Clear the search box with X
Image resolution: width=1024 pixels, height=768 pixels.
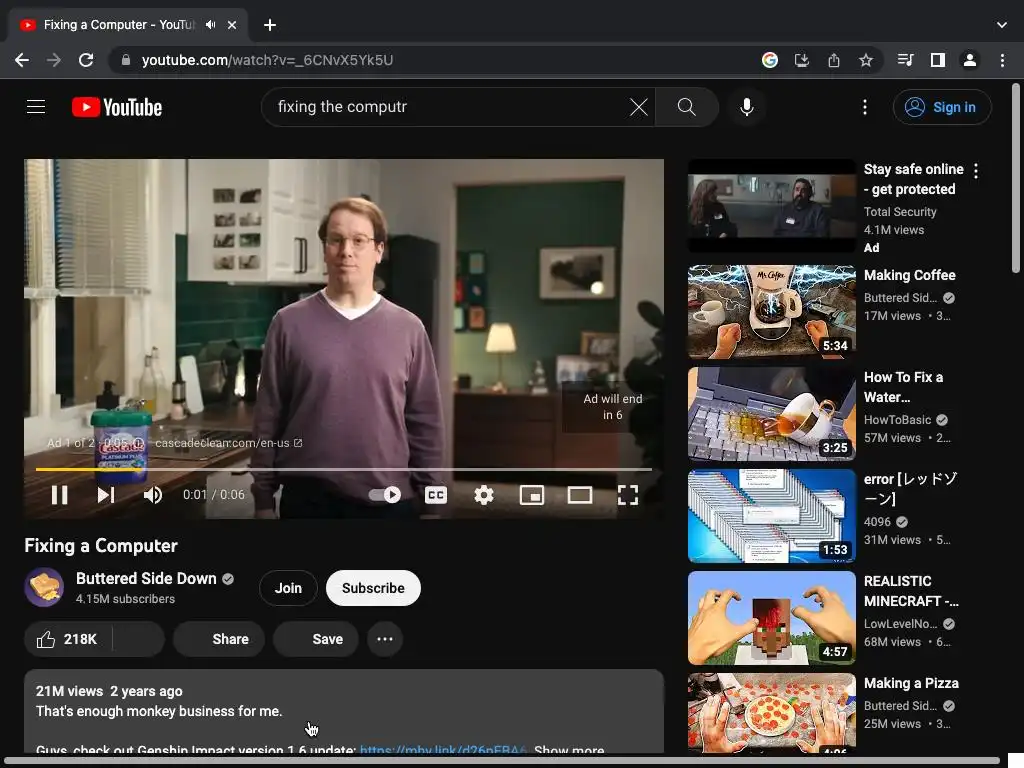click(x=639, y=106)
